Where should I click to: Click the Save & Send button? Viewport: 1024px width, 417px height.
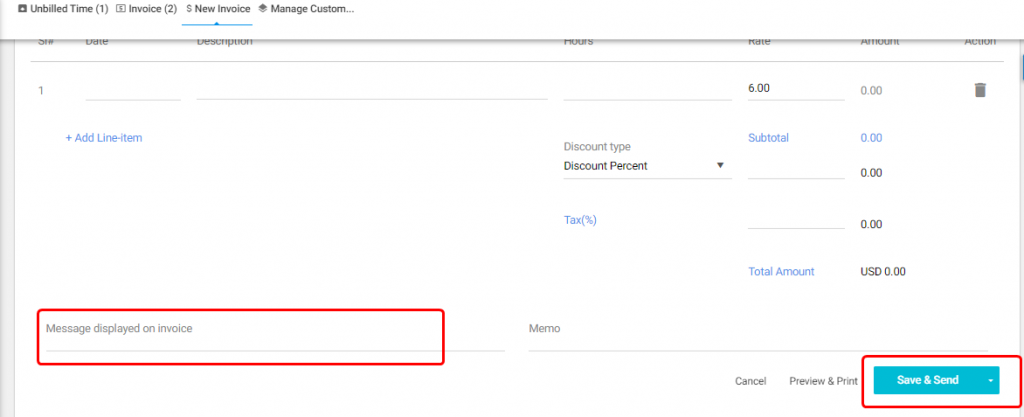pyautogui.click(x=927, y=380)
